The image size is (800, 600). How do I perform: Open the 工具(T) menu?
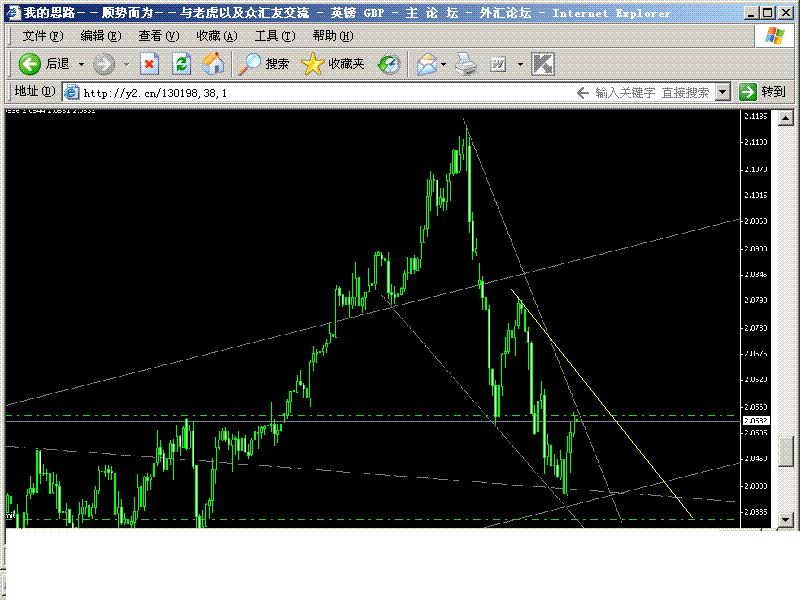[x=275, y=36]
